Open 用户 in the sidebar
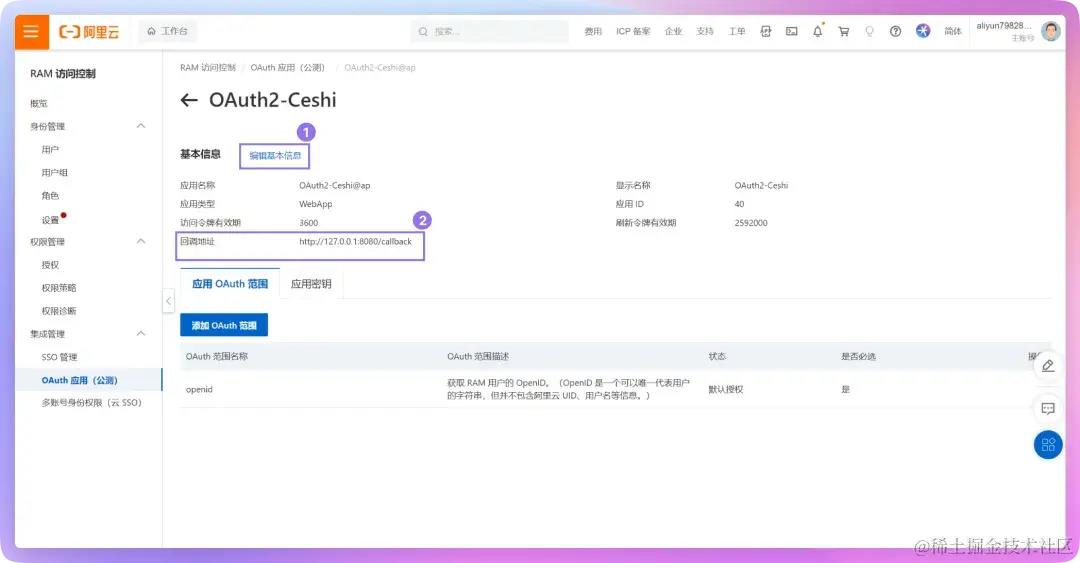The width and height of the screenshot is (1080, 563). click(x=50, y=150)
